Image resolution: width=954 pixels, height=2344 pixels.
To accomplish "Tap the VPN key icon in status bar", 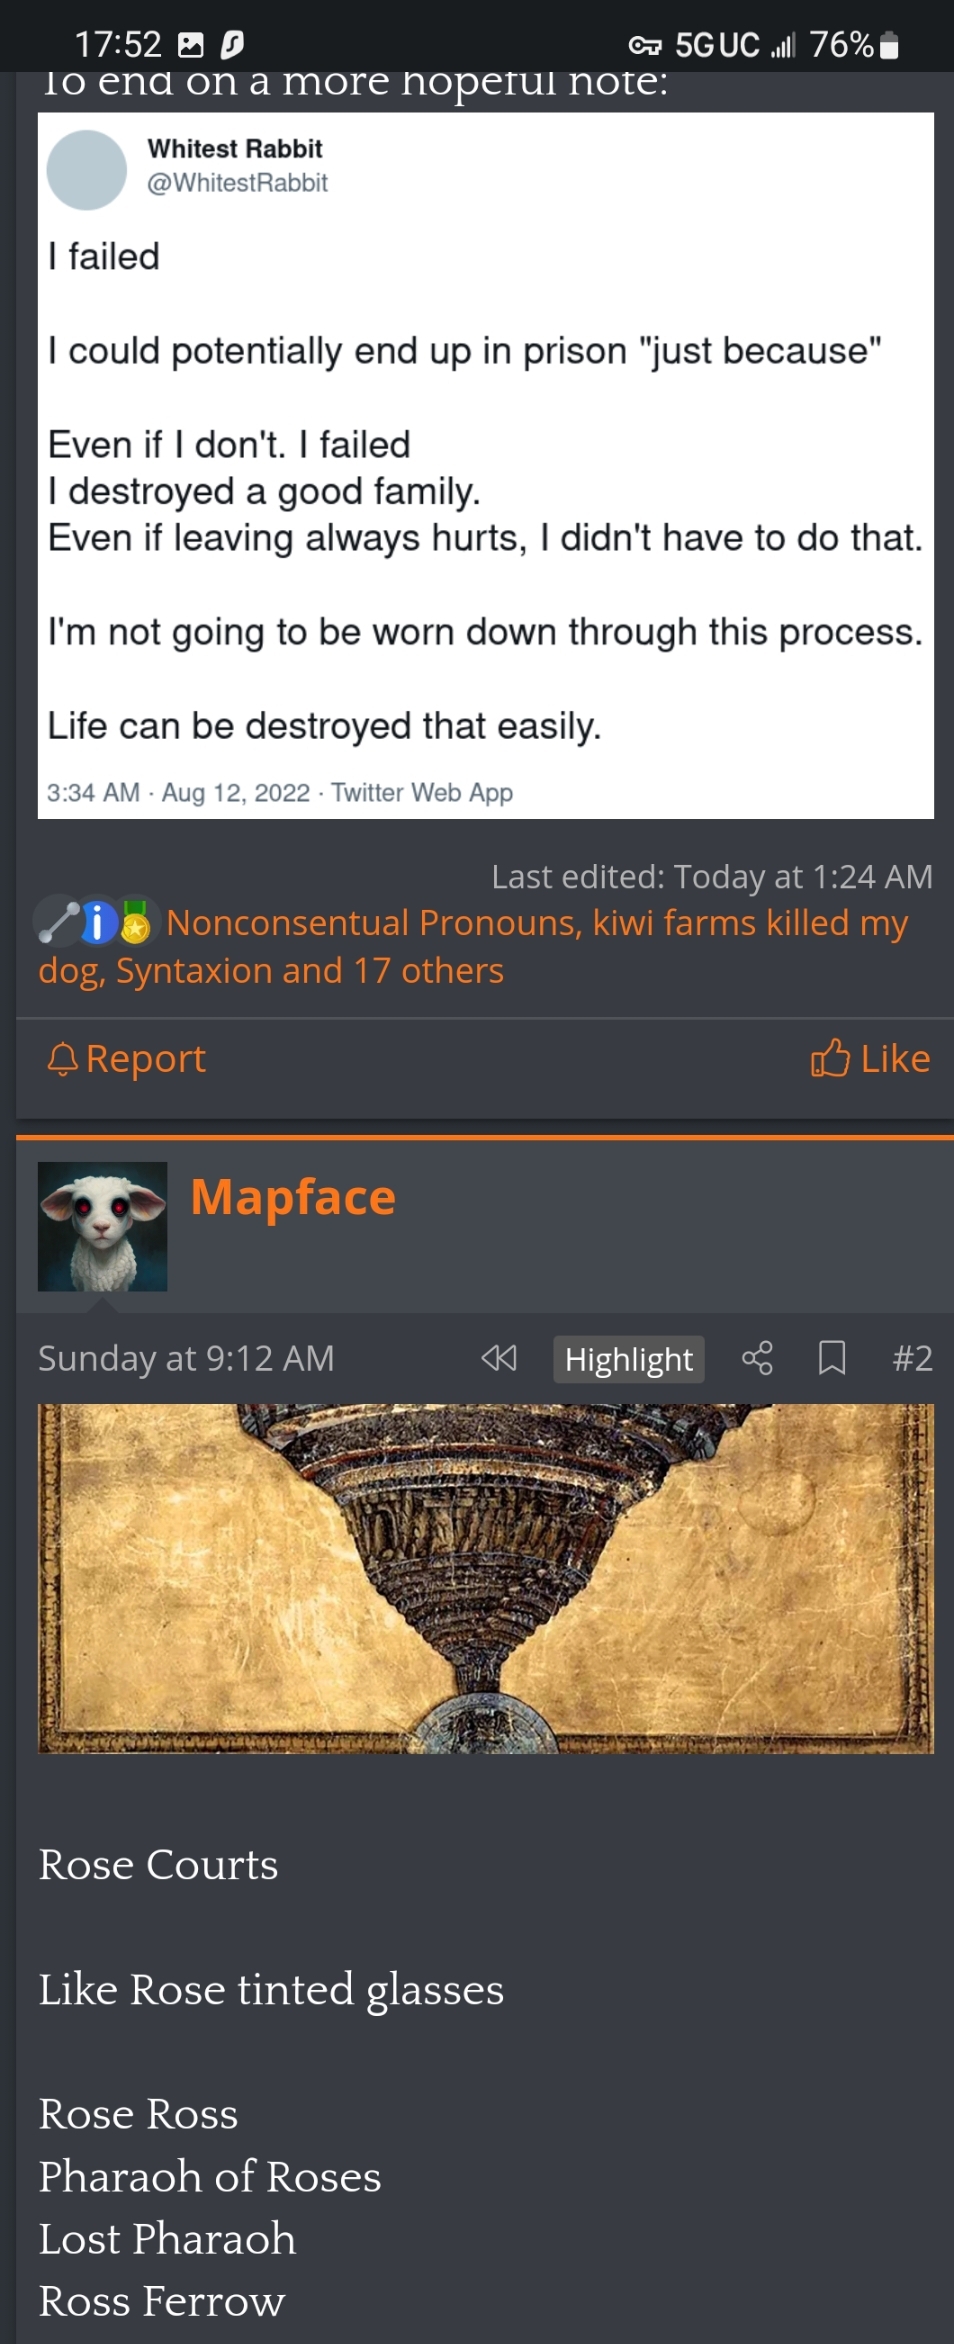I will [x=644, y=45].
